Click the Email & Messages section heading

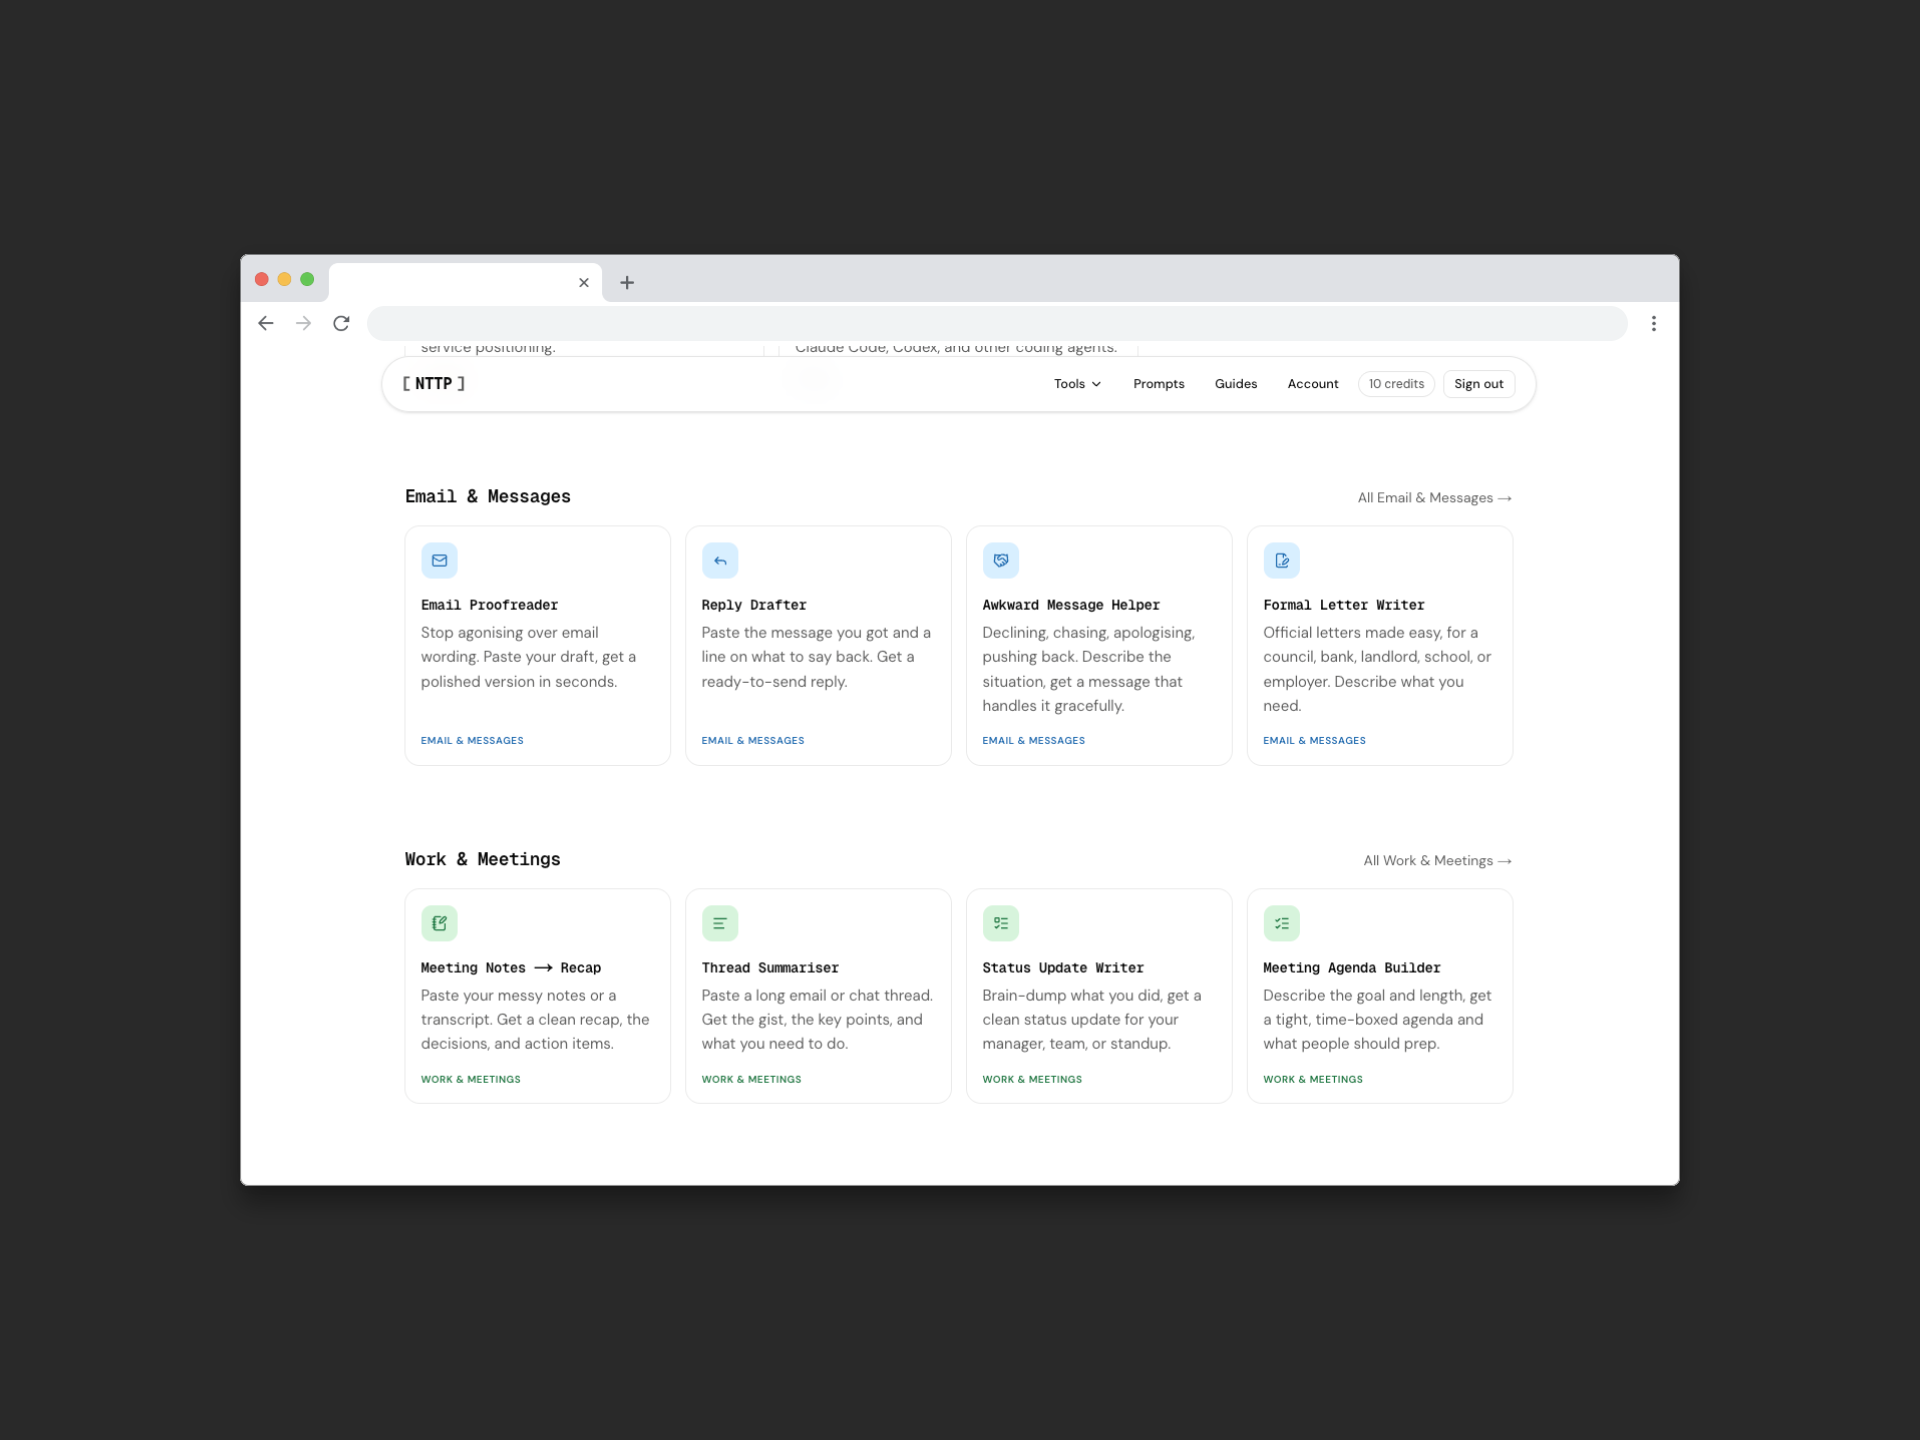pos(487,497)
